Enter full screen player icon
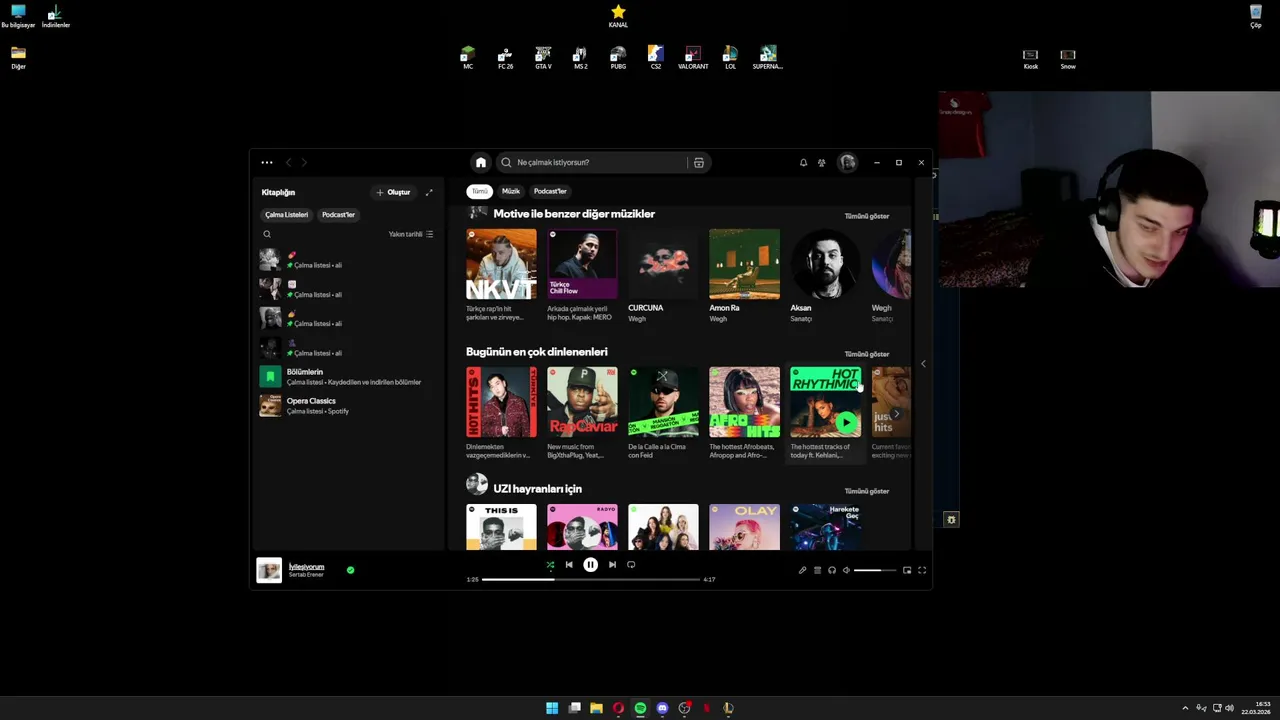 [922, 570]
